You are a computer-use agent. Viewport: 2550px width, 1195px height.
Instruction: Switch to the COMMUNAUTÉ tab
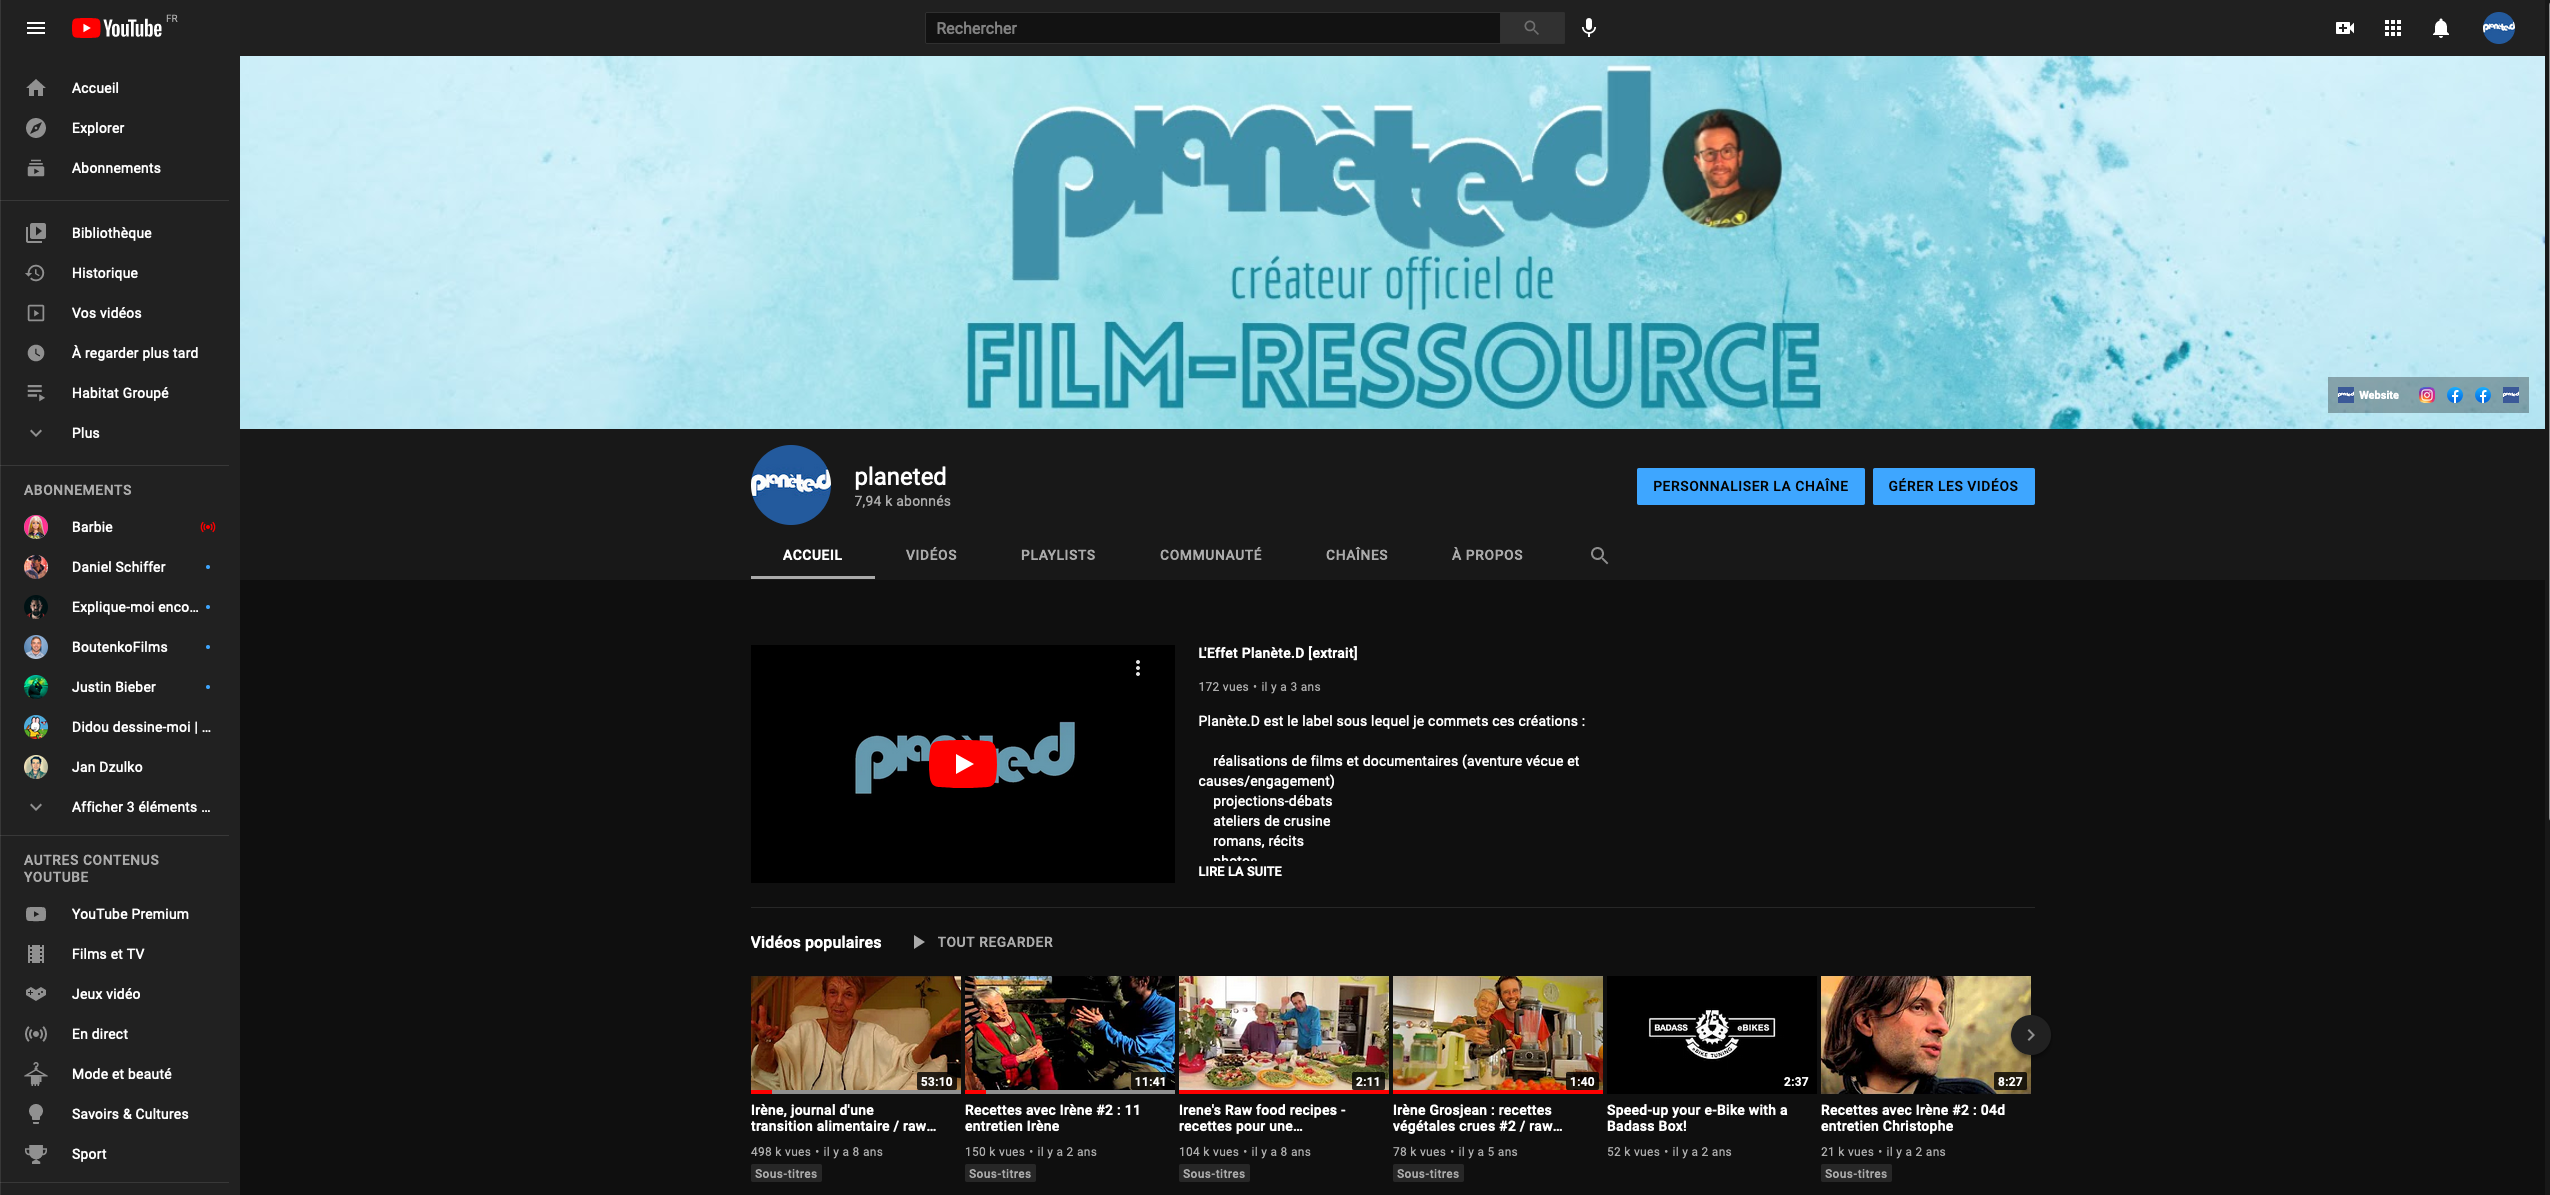[x=1210, y=555]
